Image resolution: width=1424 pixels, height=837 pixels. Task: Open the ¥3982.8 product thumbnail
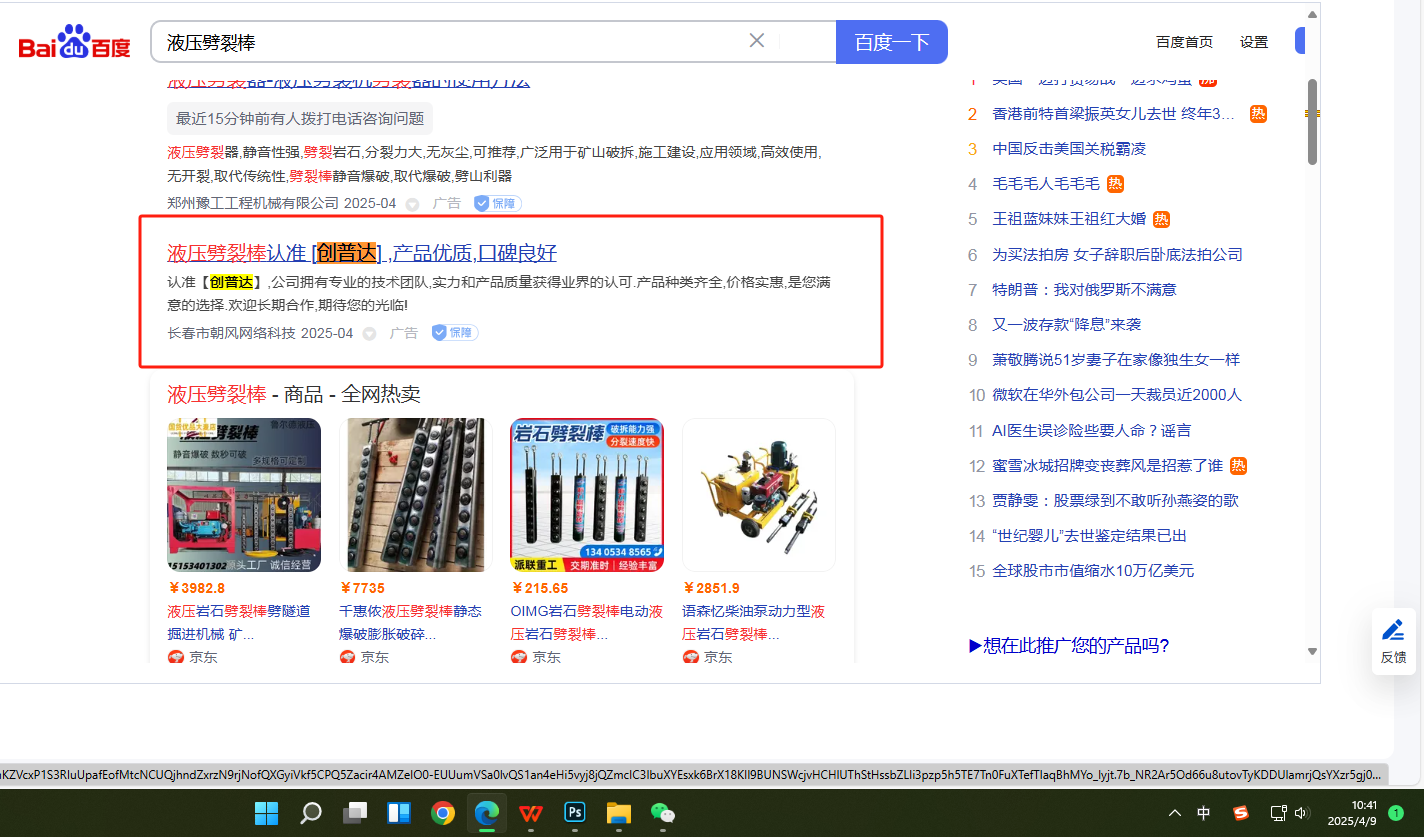[x=244, y=495]
